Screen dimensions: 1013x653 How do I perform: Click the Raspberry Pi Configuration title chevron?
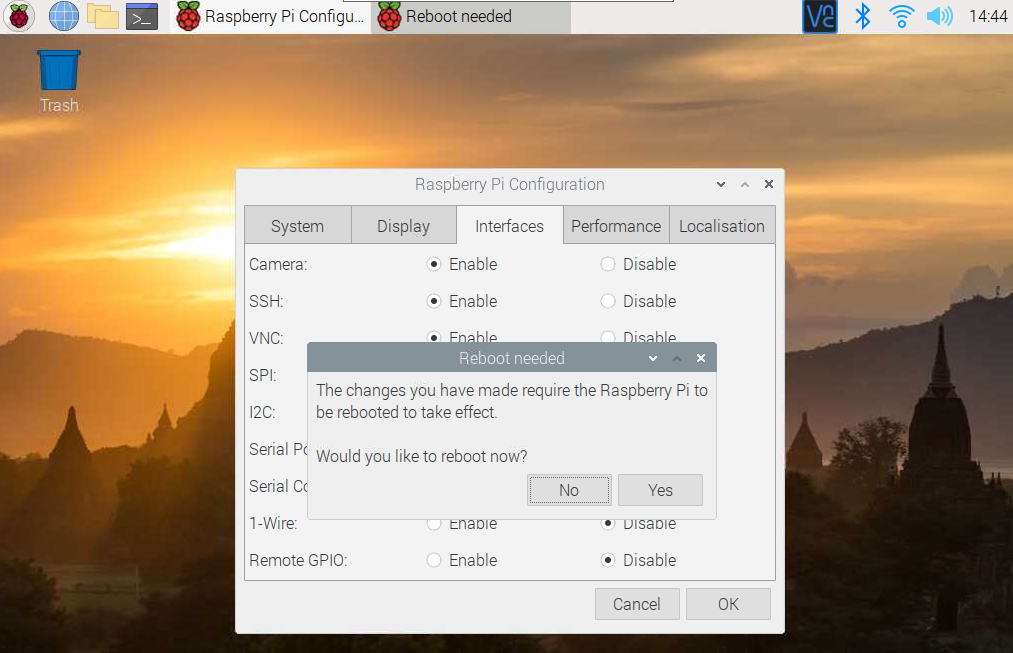click(x=720, y=184)
